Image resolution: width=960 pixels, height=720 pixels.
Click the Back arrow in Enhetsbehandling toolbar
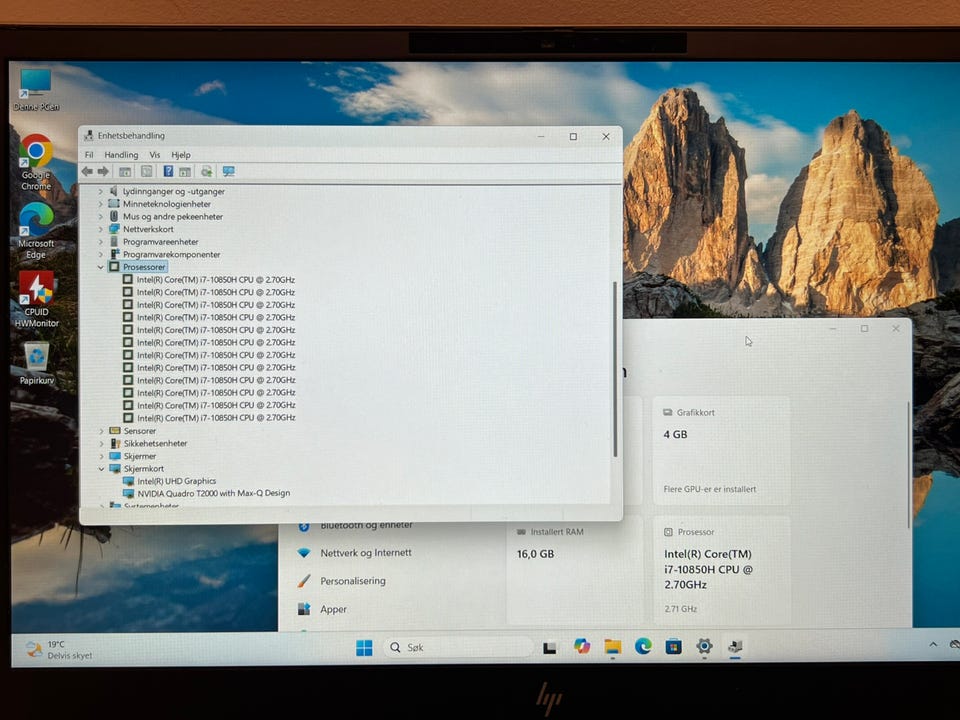[88, 171]
